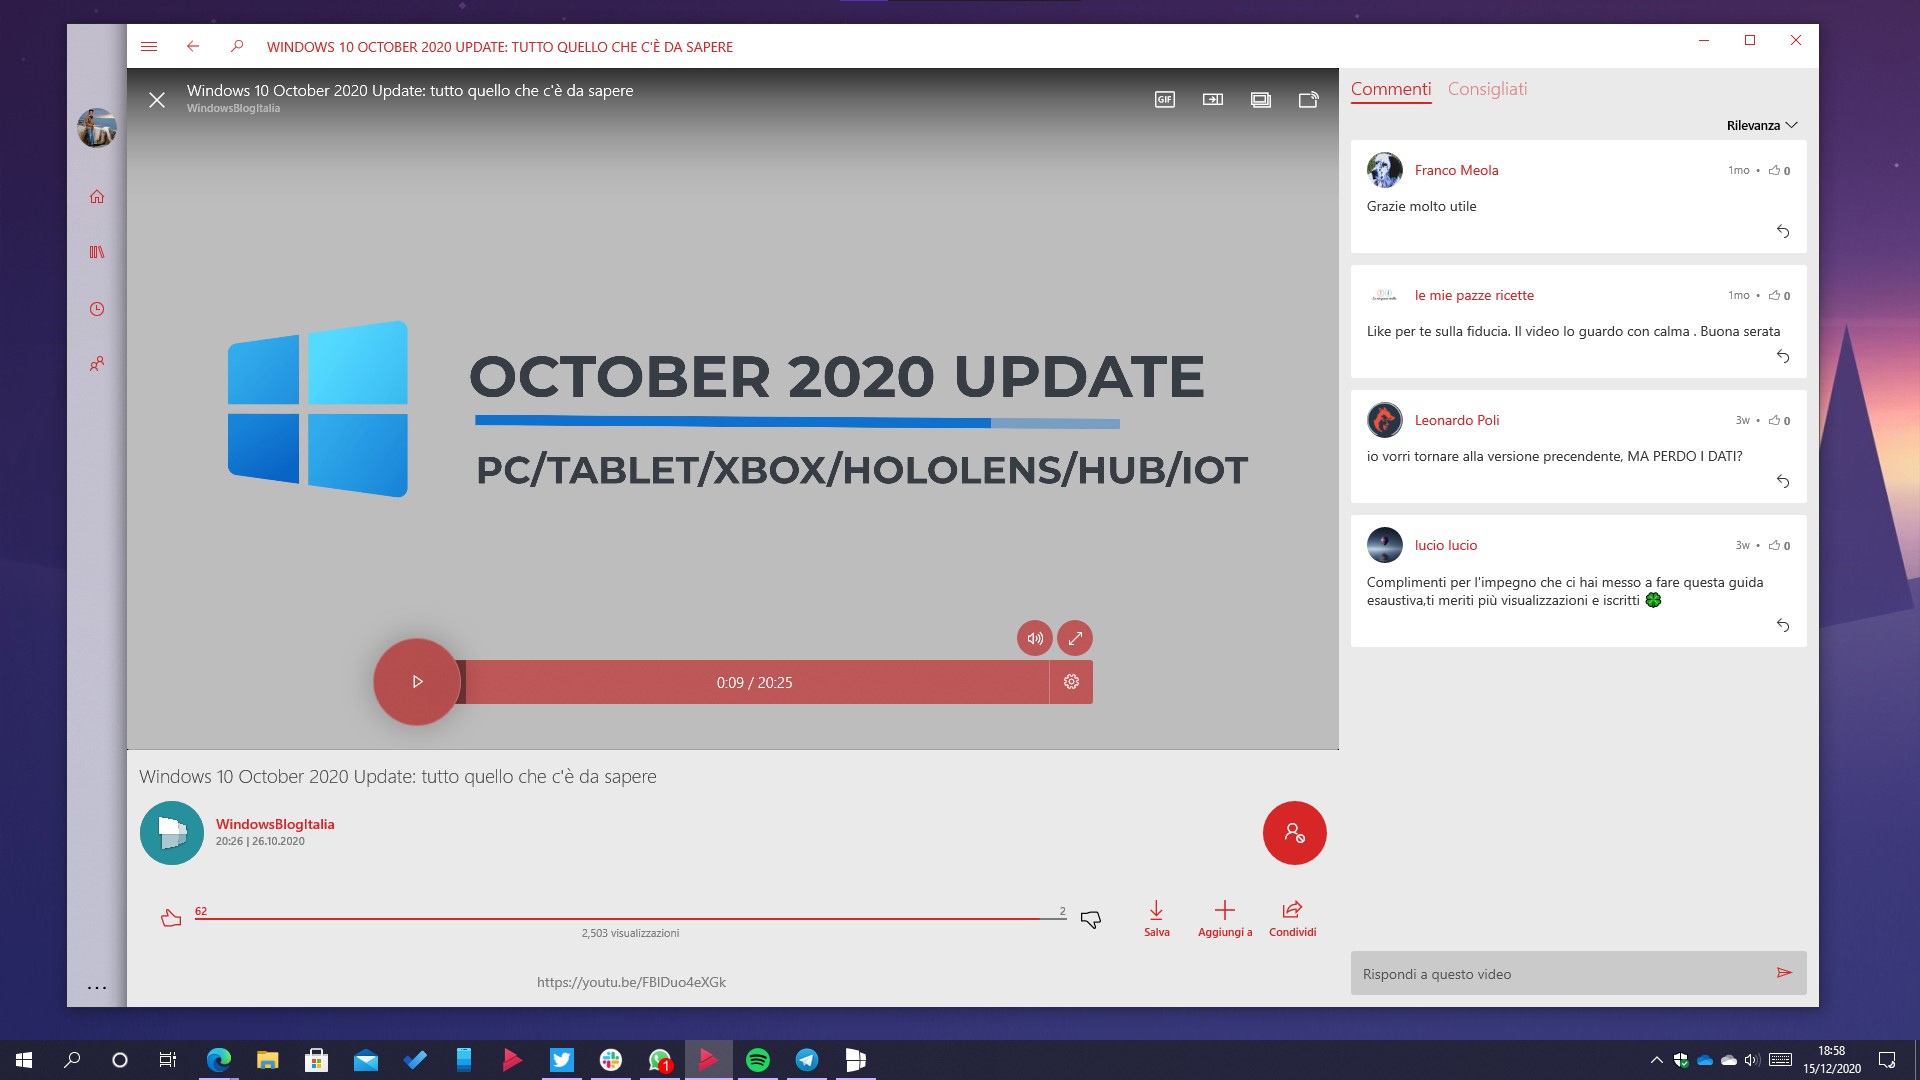Reply to le mie pazze ricette's comment
The height and width of the screenshot is (1080, 1920).
click(x=1782, y=356)
